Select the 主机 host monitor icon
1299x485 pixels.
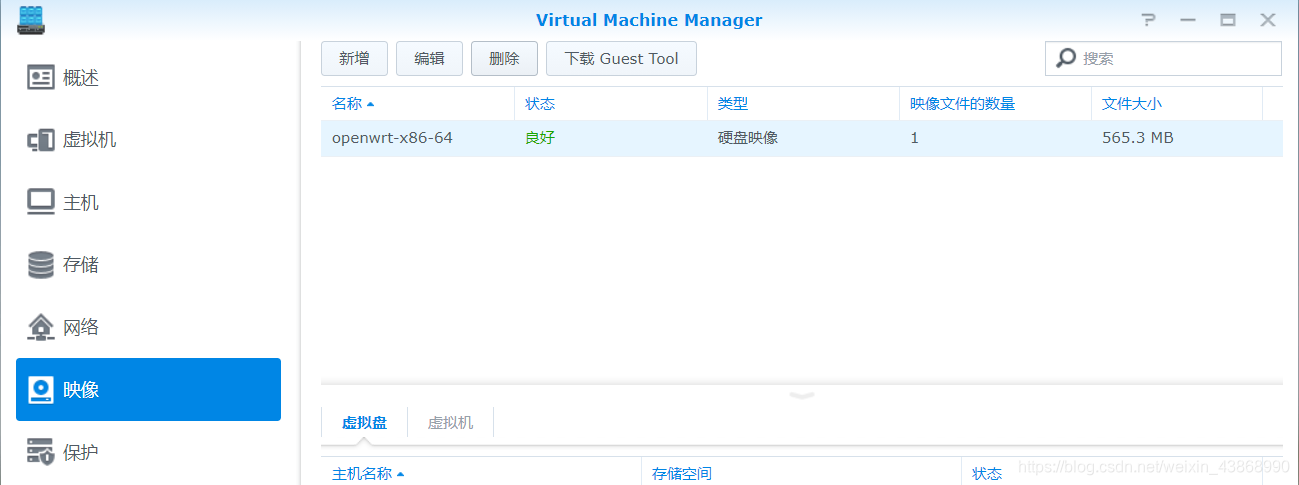(41, 202)
